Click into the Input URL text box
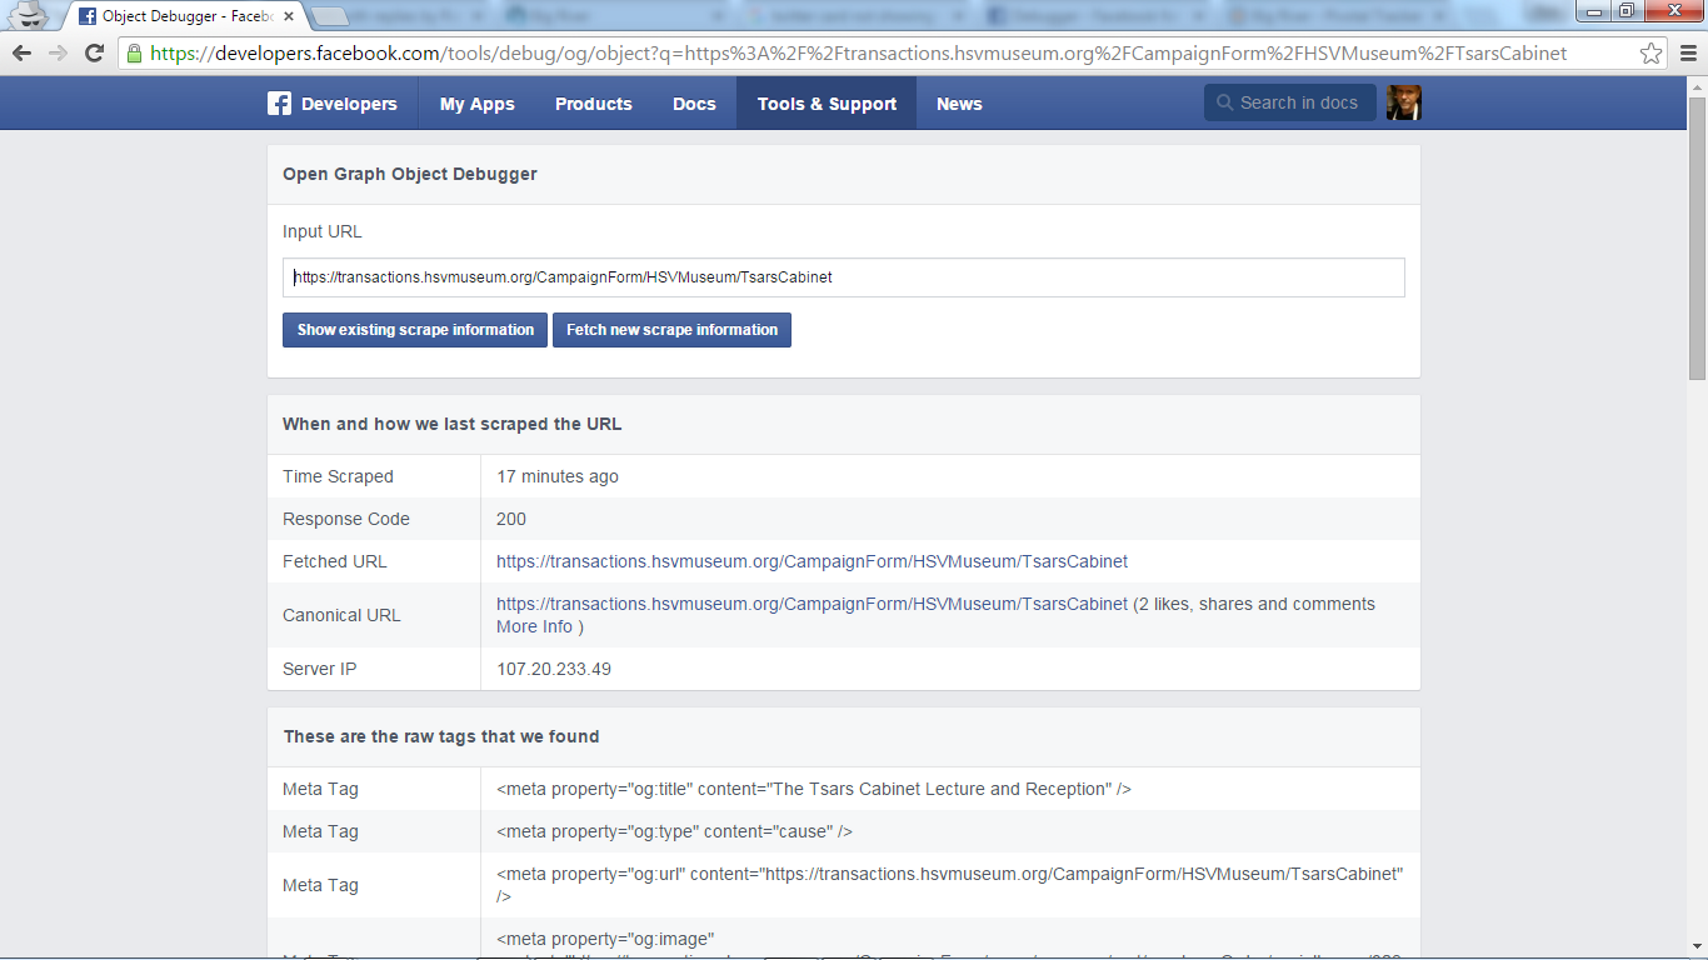The height and width of the screenshot is (960, 1708). coord(843,277)
